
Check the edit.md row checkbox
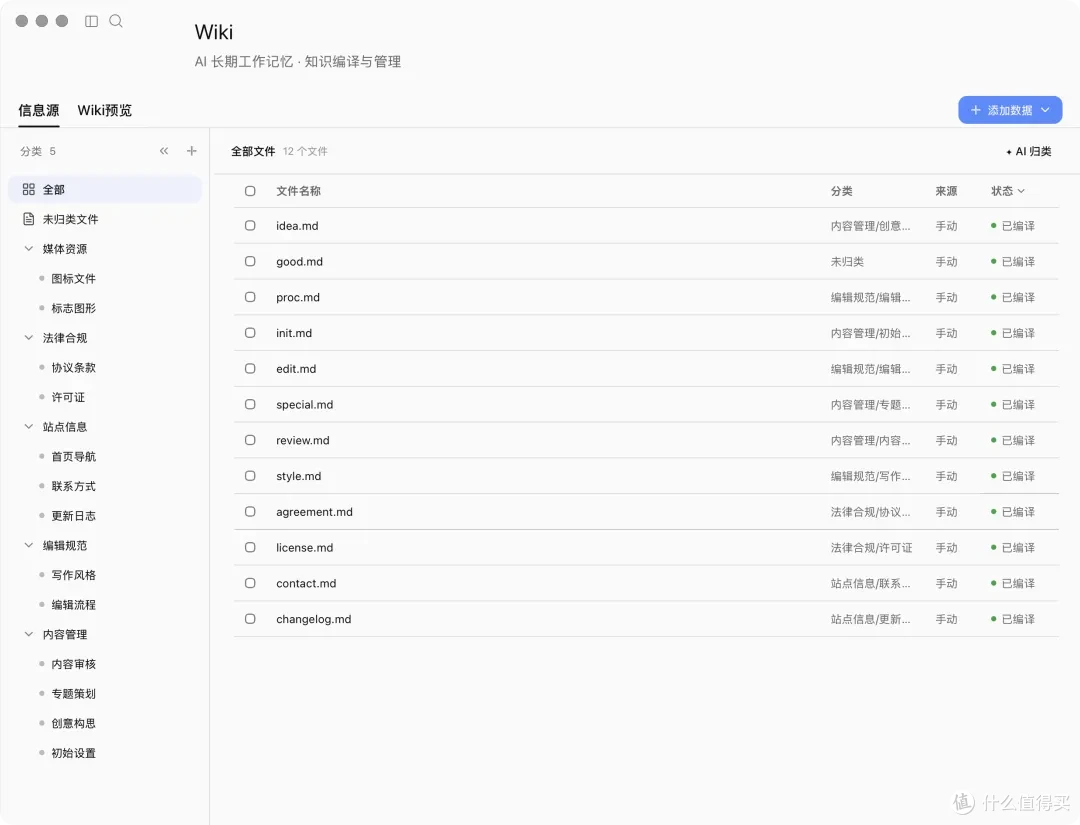coord(250,368)
